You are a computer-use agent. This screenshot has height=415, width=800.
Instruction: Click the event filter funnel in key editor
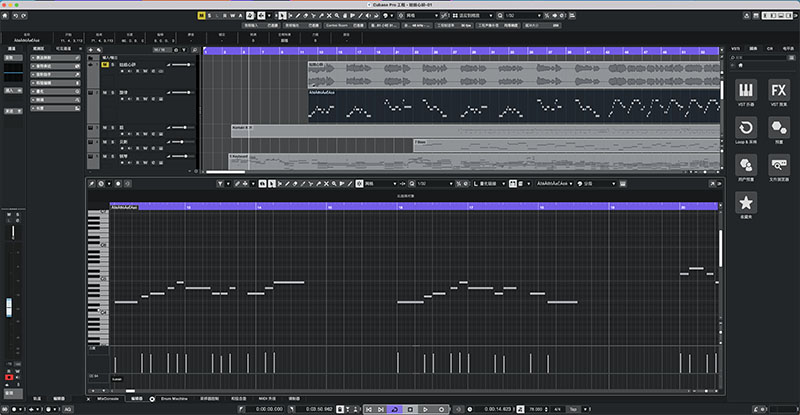(220, 184)
